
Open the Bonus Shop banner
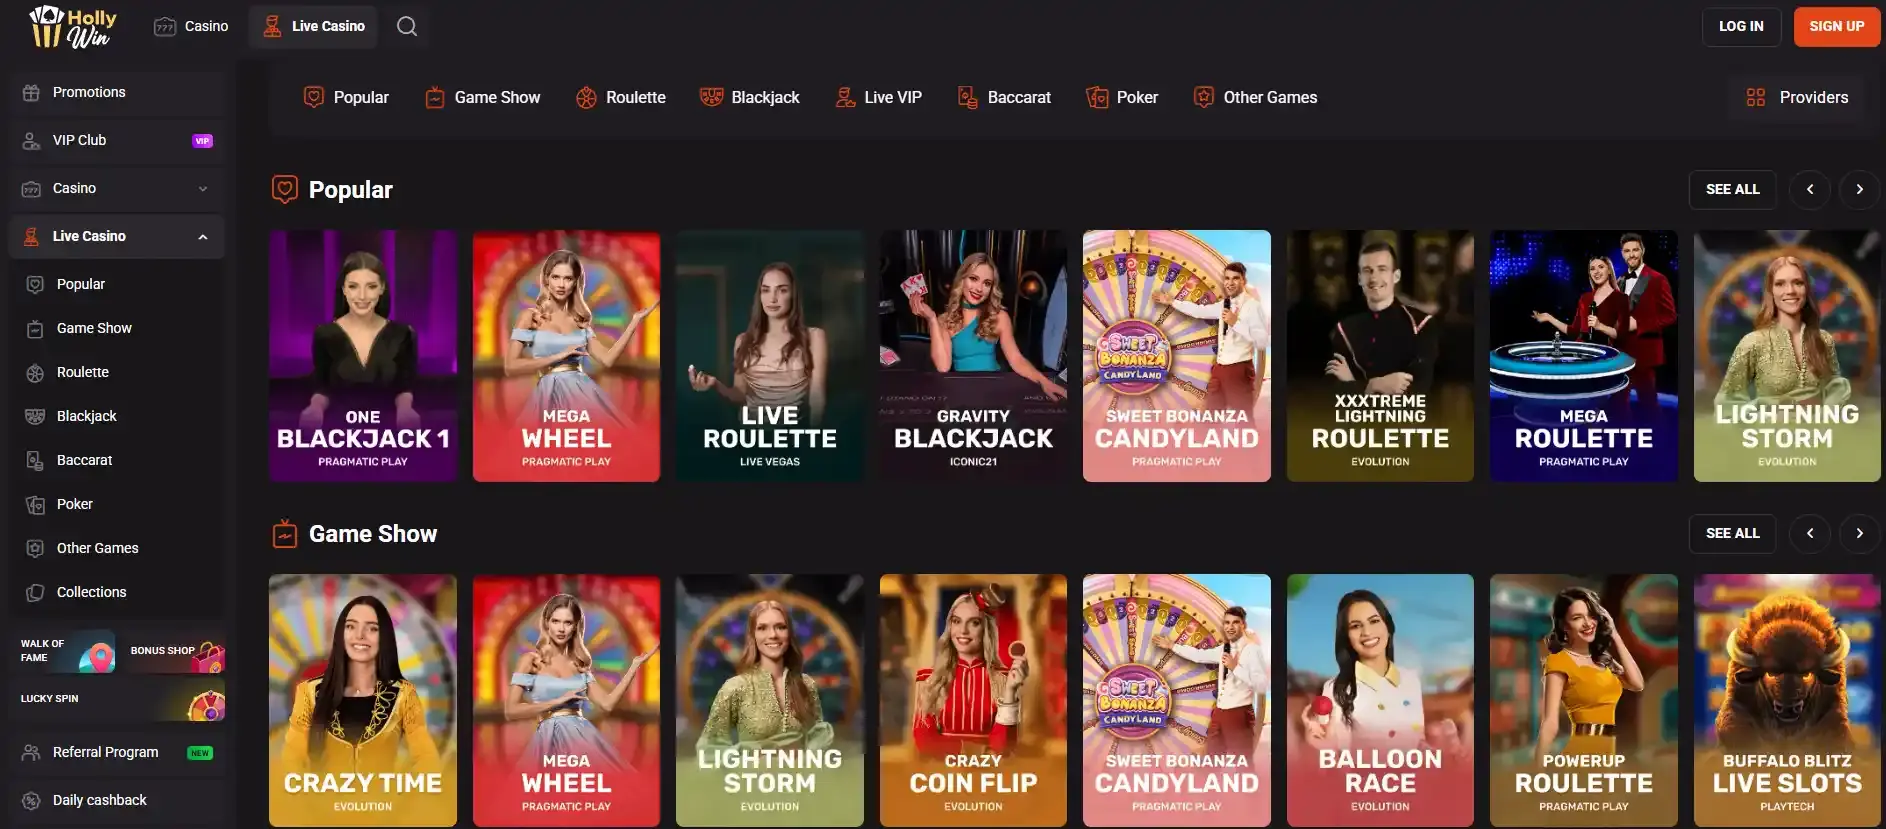pos(174,652)
